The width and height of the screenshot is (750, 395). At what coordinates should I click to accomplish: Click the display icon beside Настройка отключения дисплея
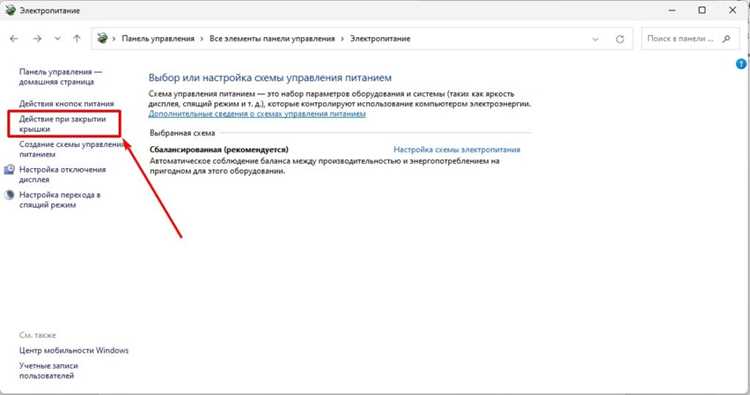pos(10,170)
